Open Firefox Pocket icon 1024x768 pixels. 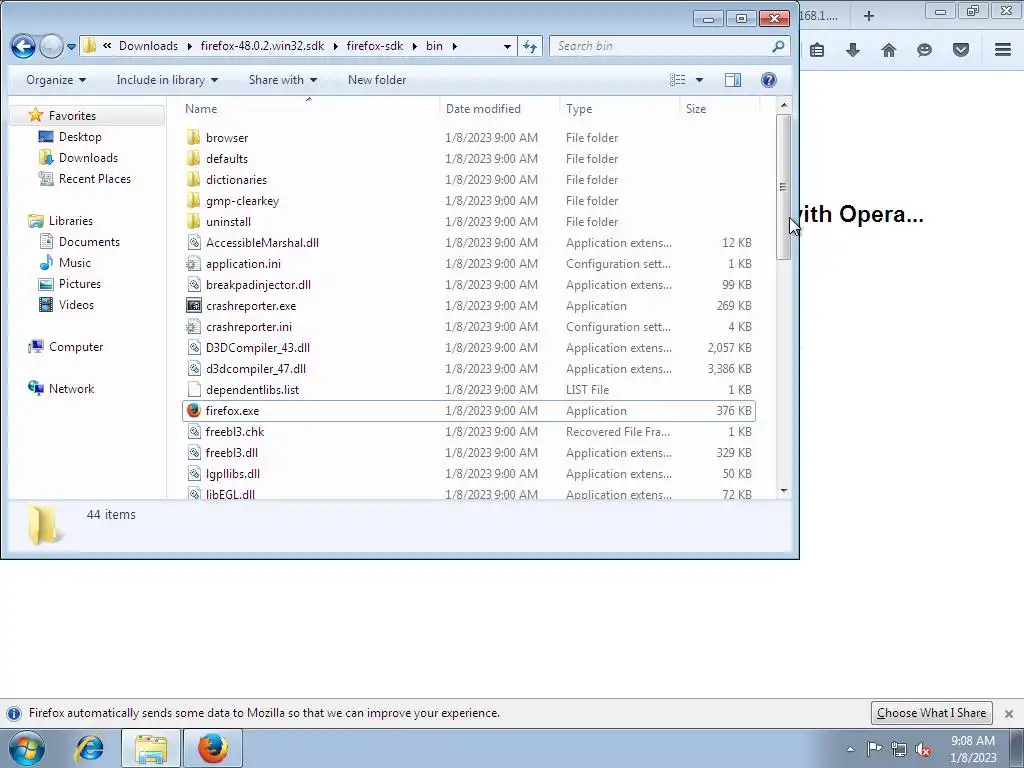pos(960,50)
